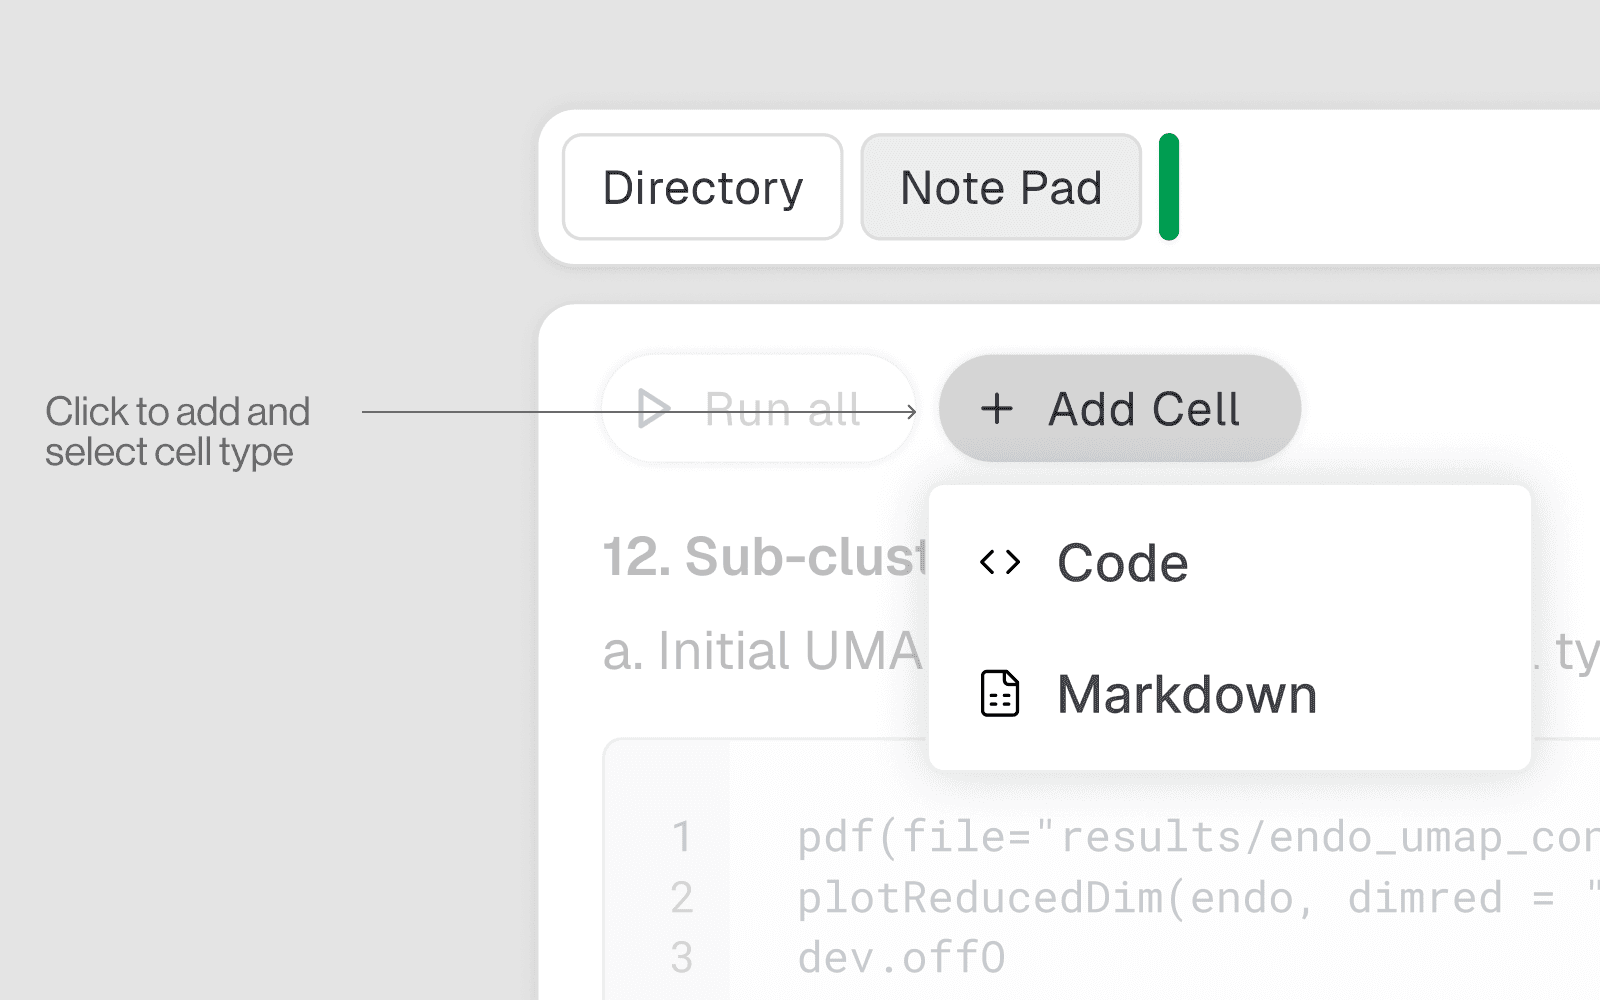Select Code from the cell type menu
This screenshot has width=1600, height=1000.
(1230, 563)
